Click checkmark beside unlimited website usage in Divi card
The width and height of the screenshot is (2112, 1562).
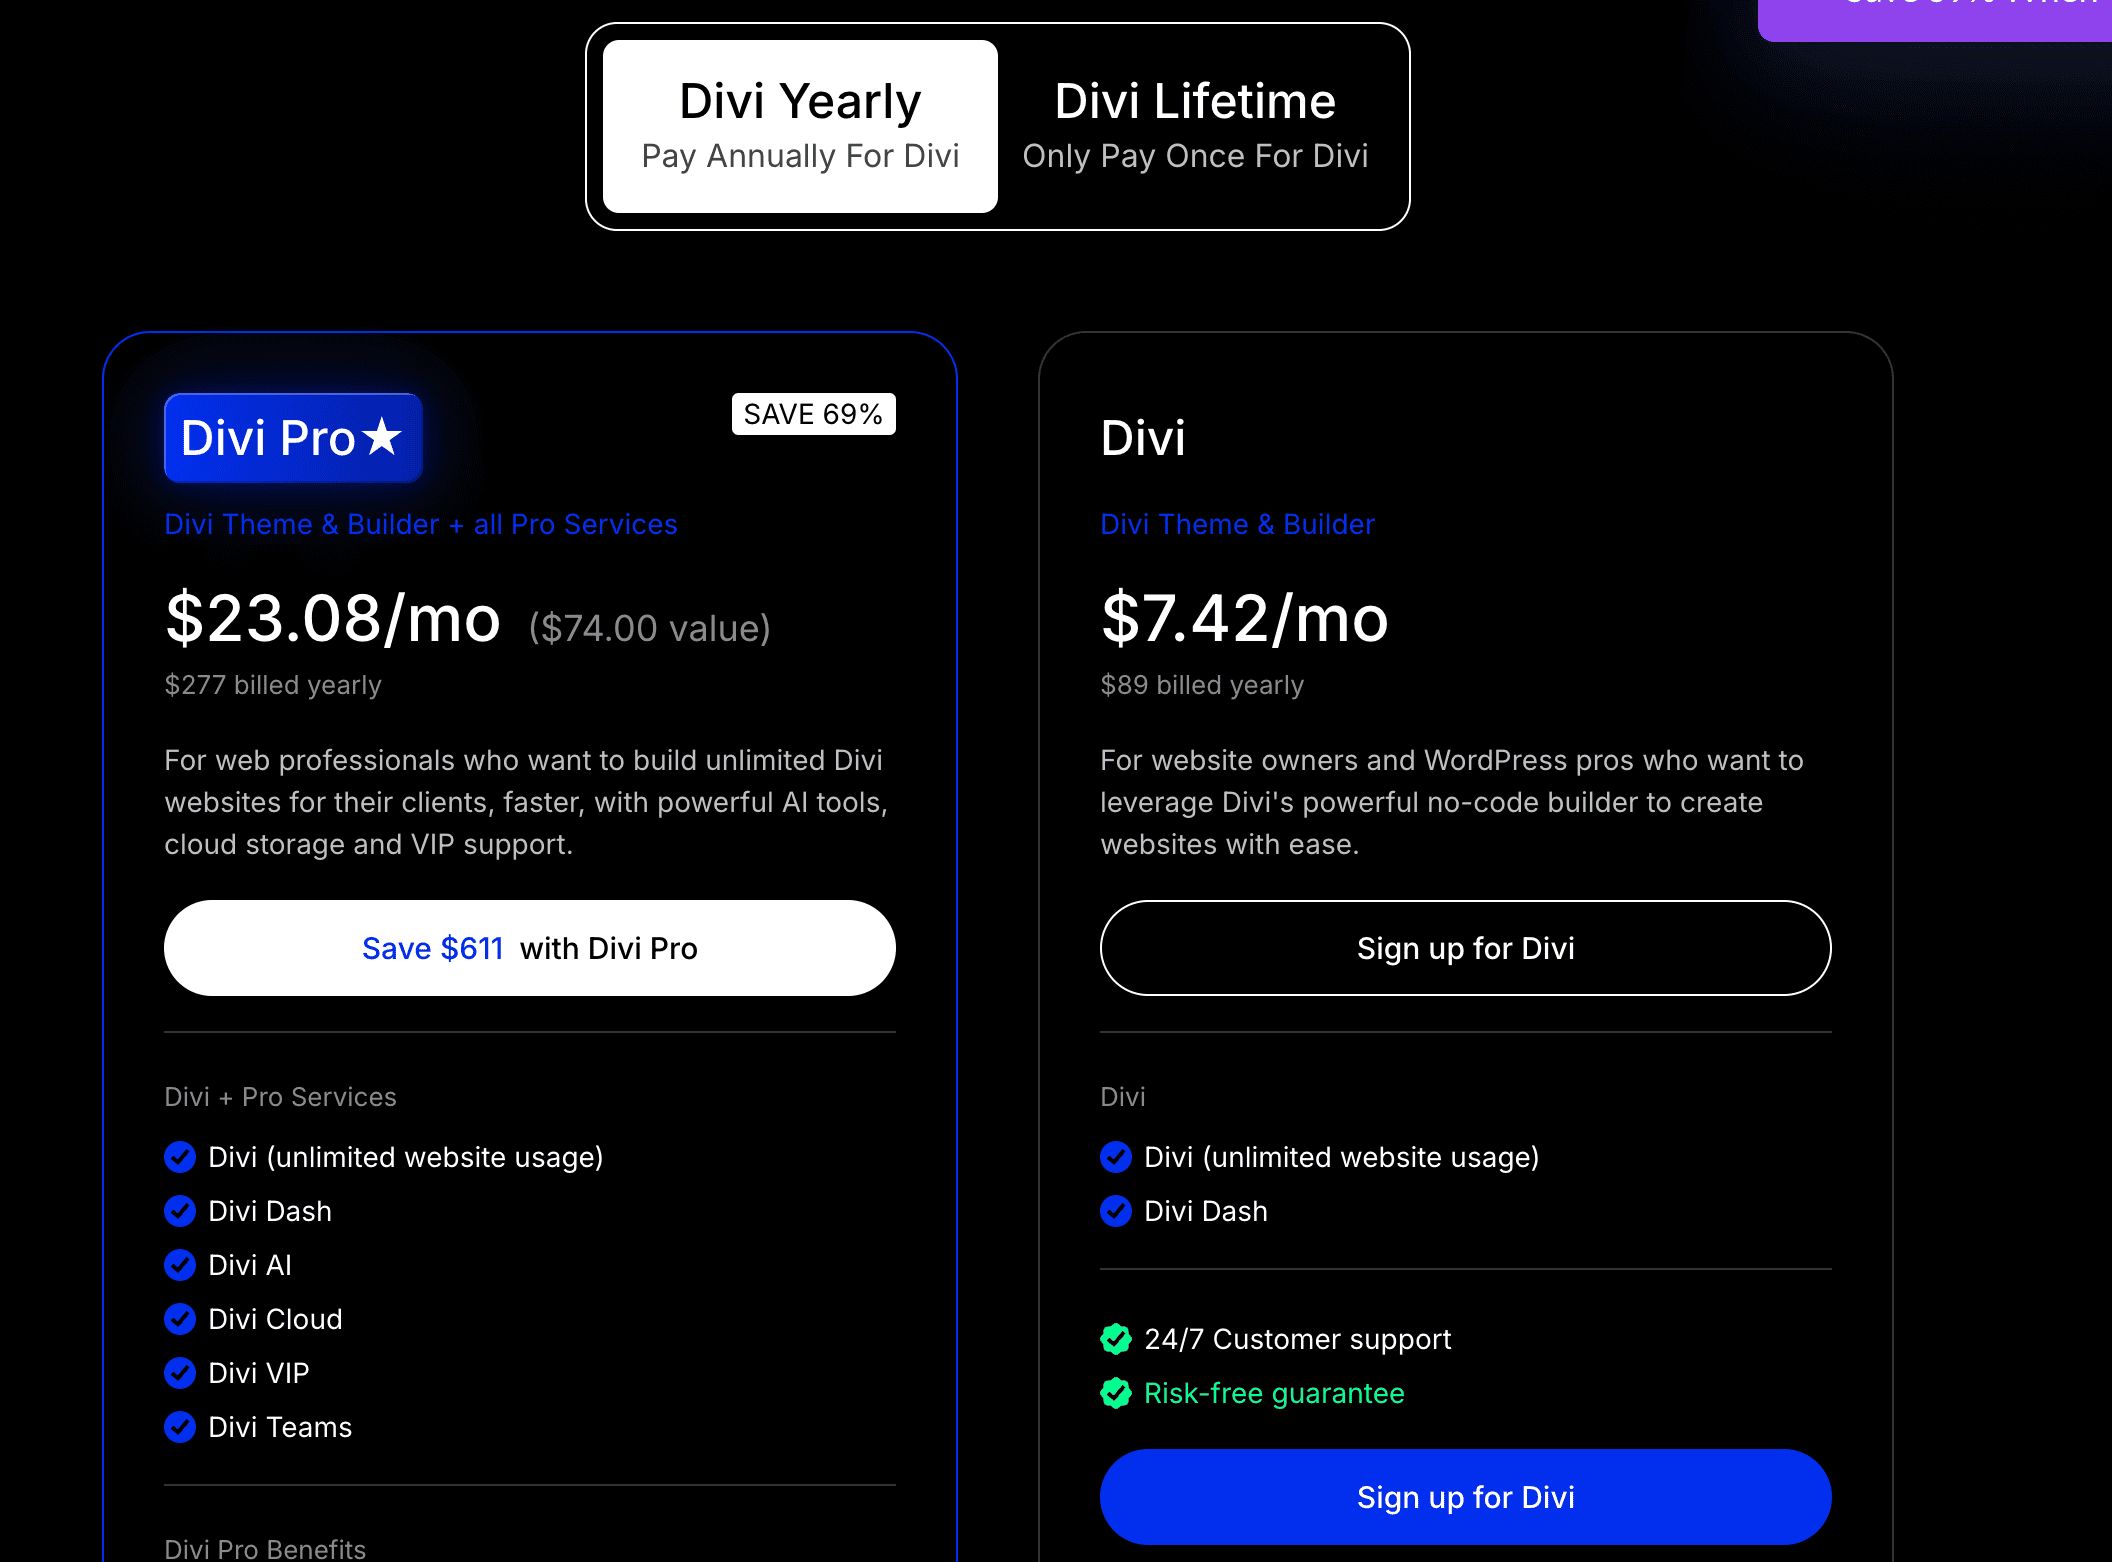1116,1157
